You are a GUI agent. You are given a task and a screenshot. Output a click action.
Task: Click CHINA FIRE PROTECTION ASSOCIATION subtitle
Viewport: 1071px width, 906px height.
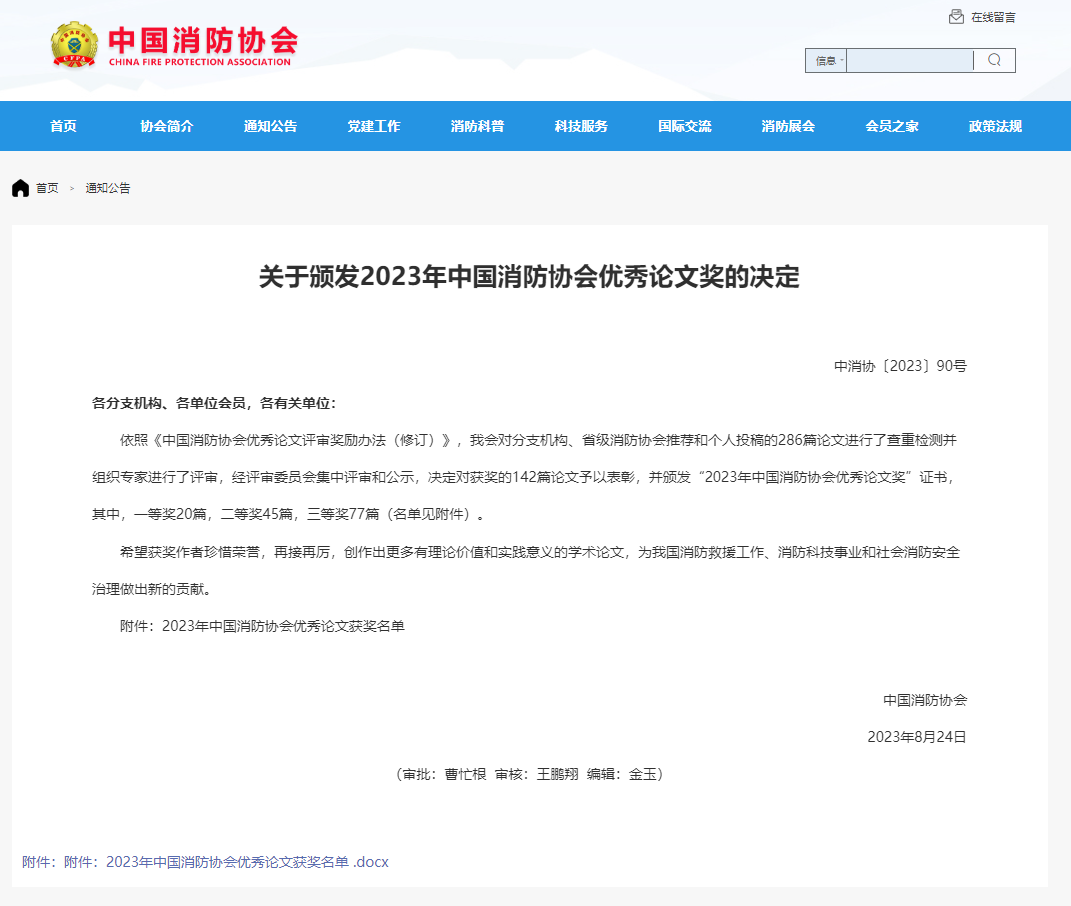(x=199, y=62)
